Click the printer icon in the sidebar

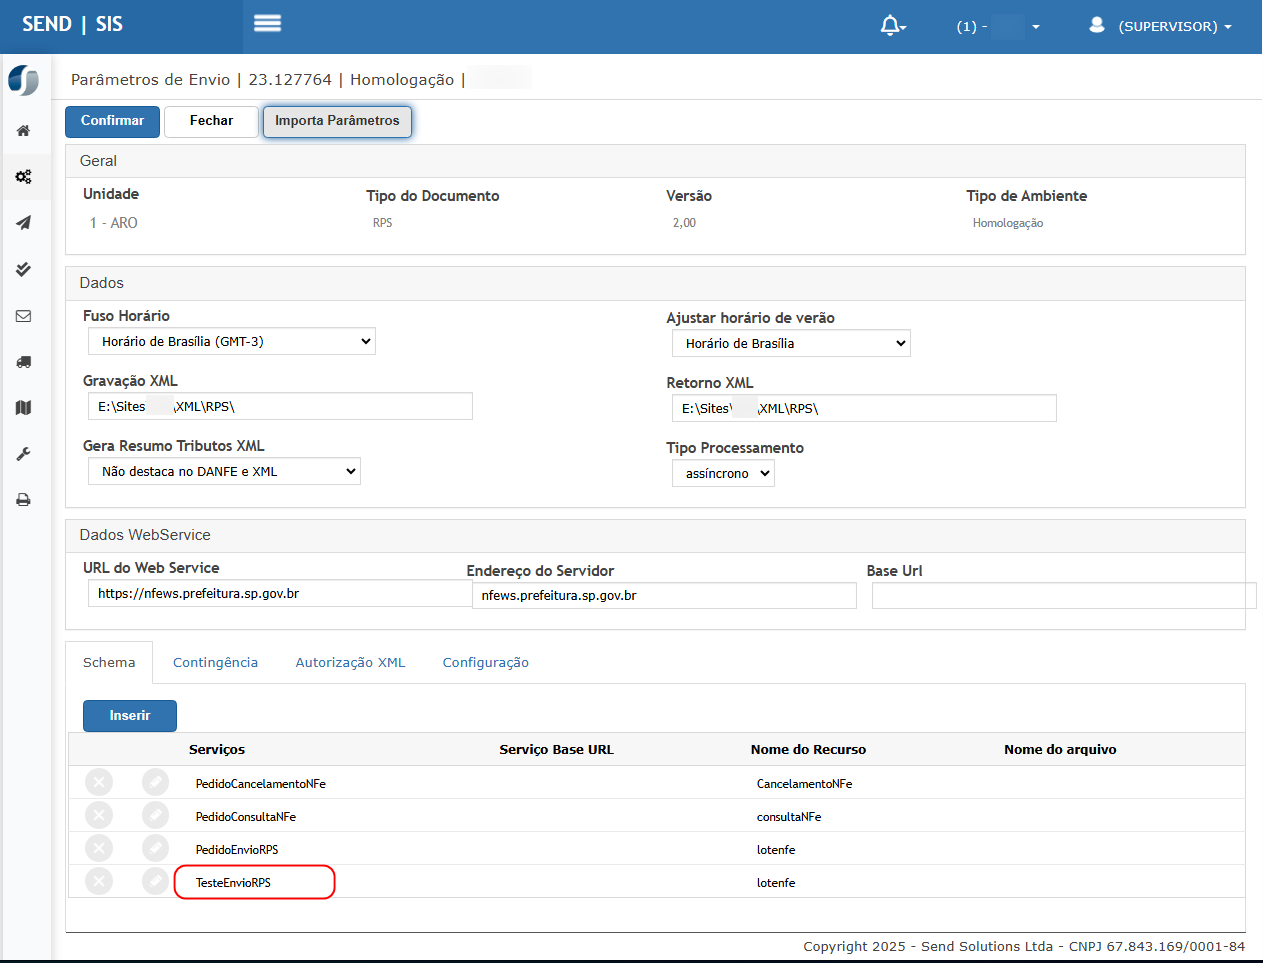[23, 500]
